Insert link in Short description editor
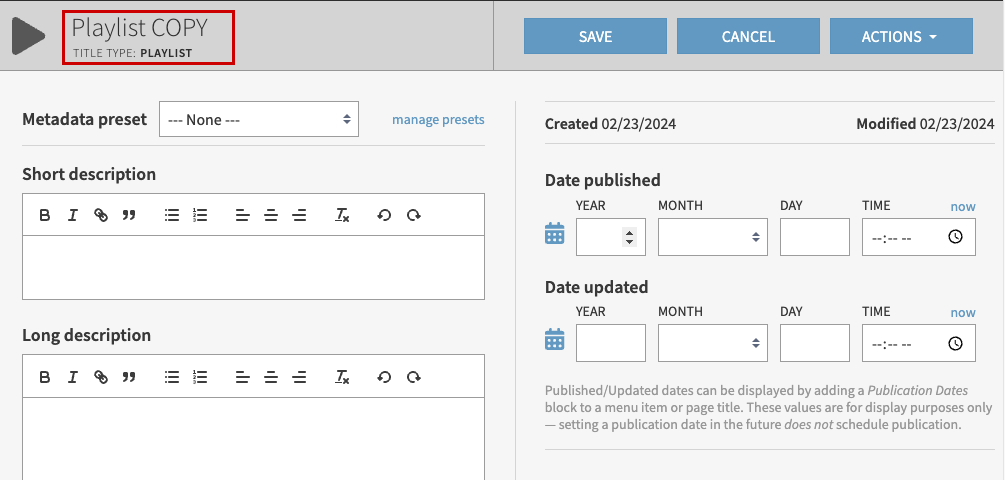The width and height of the screenshot is (1005, 480). coord(101,215)
